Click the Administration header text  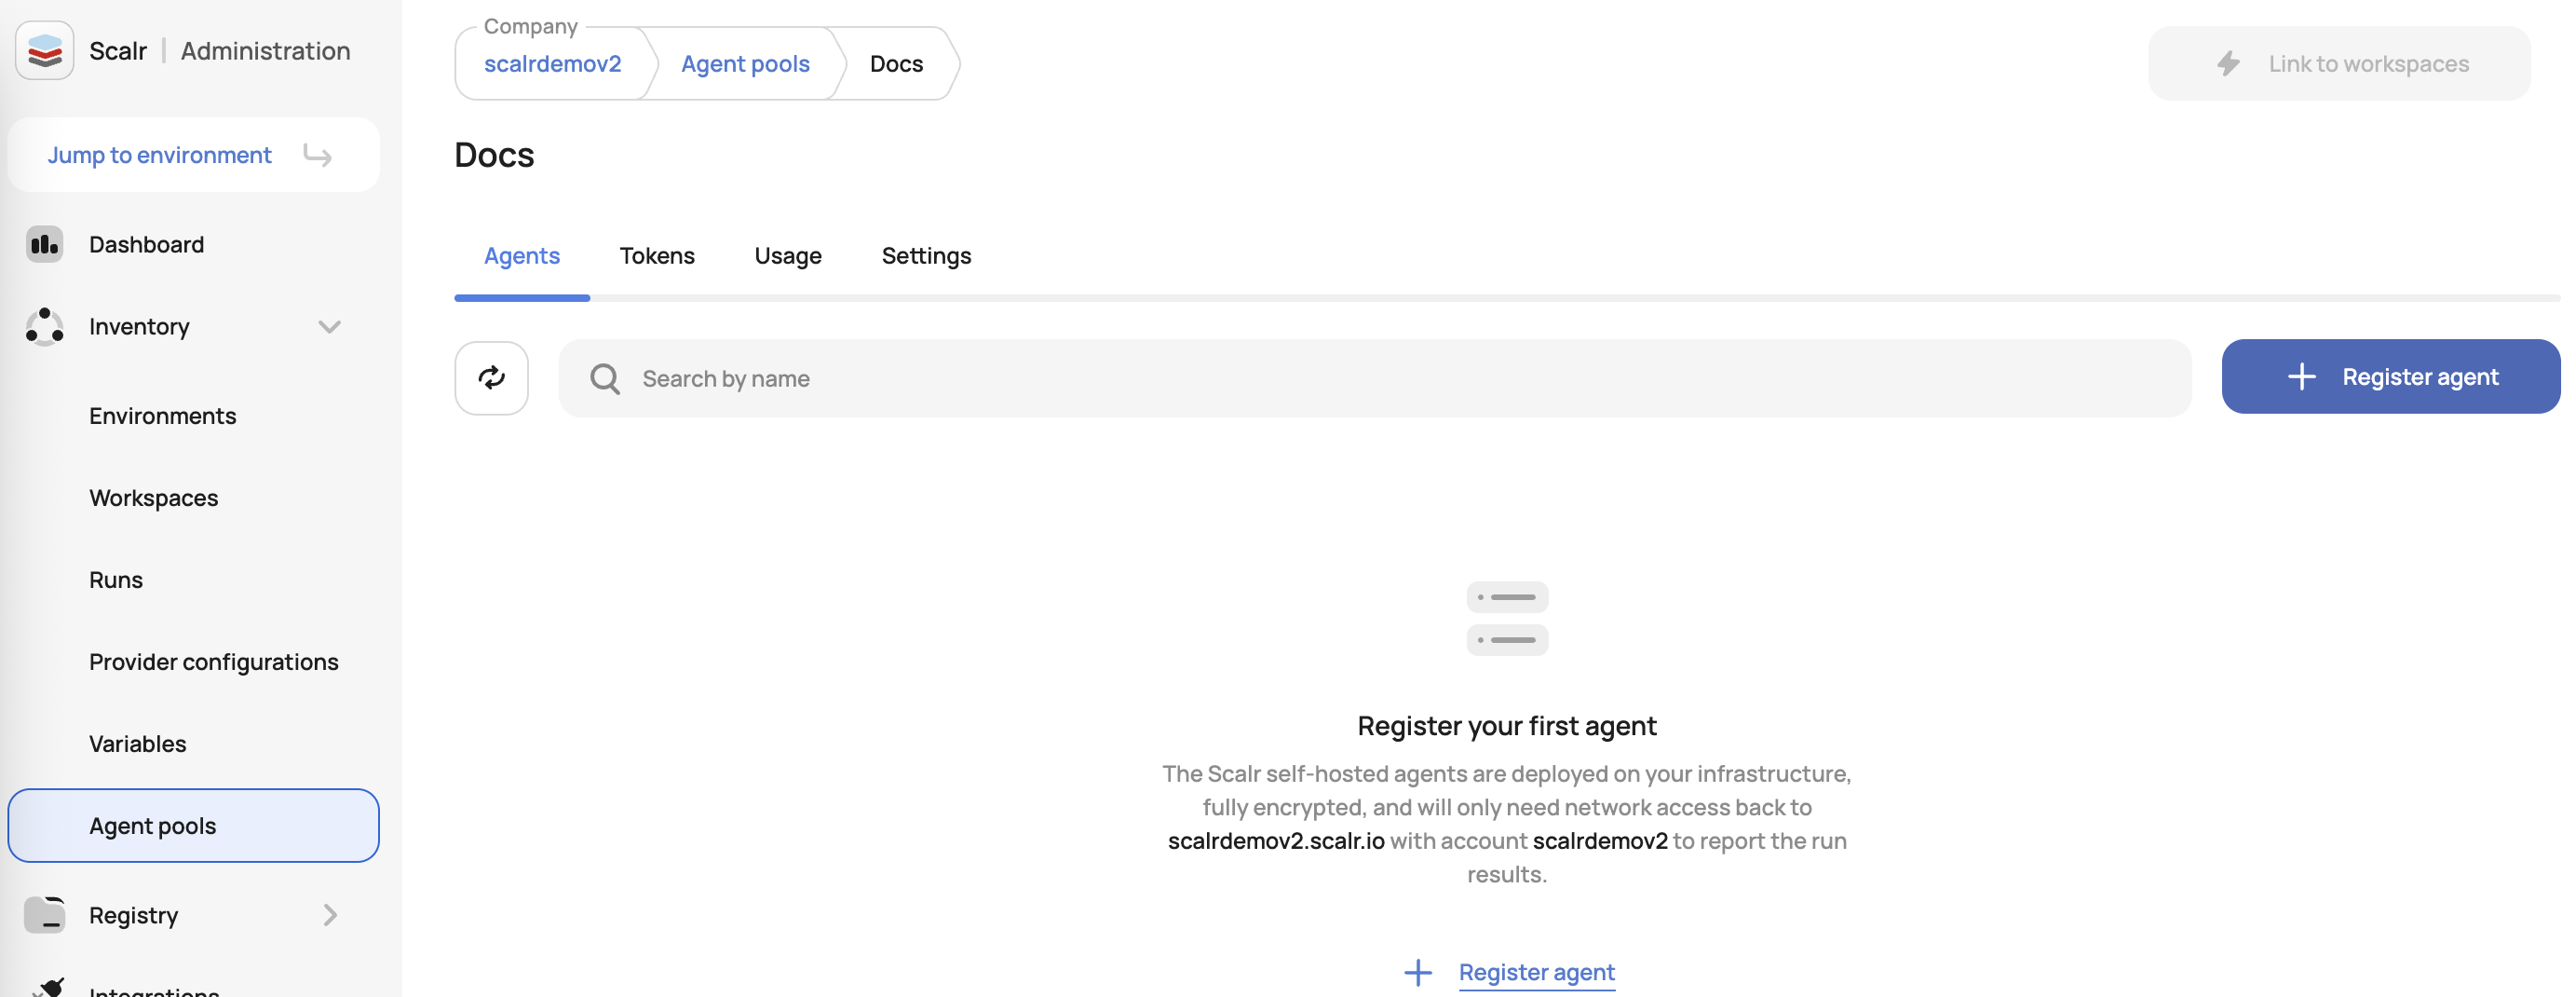tap(265, 50)
